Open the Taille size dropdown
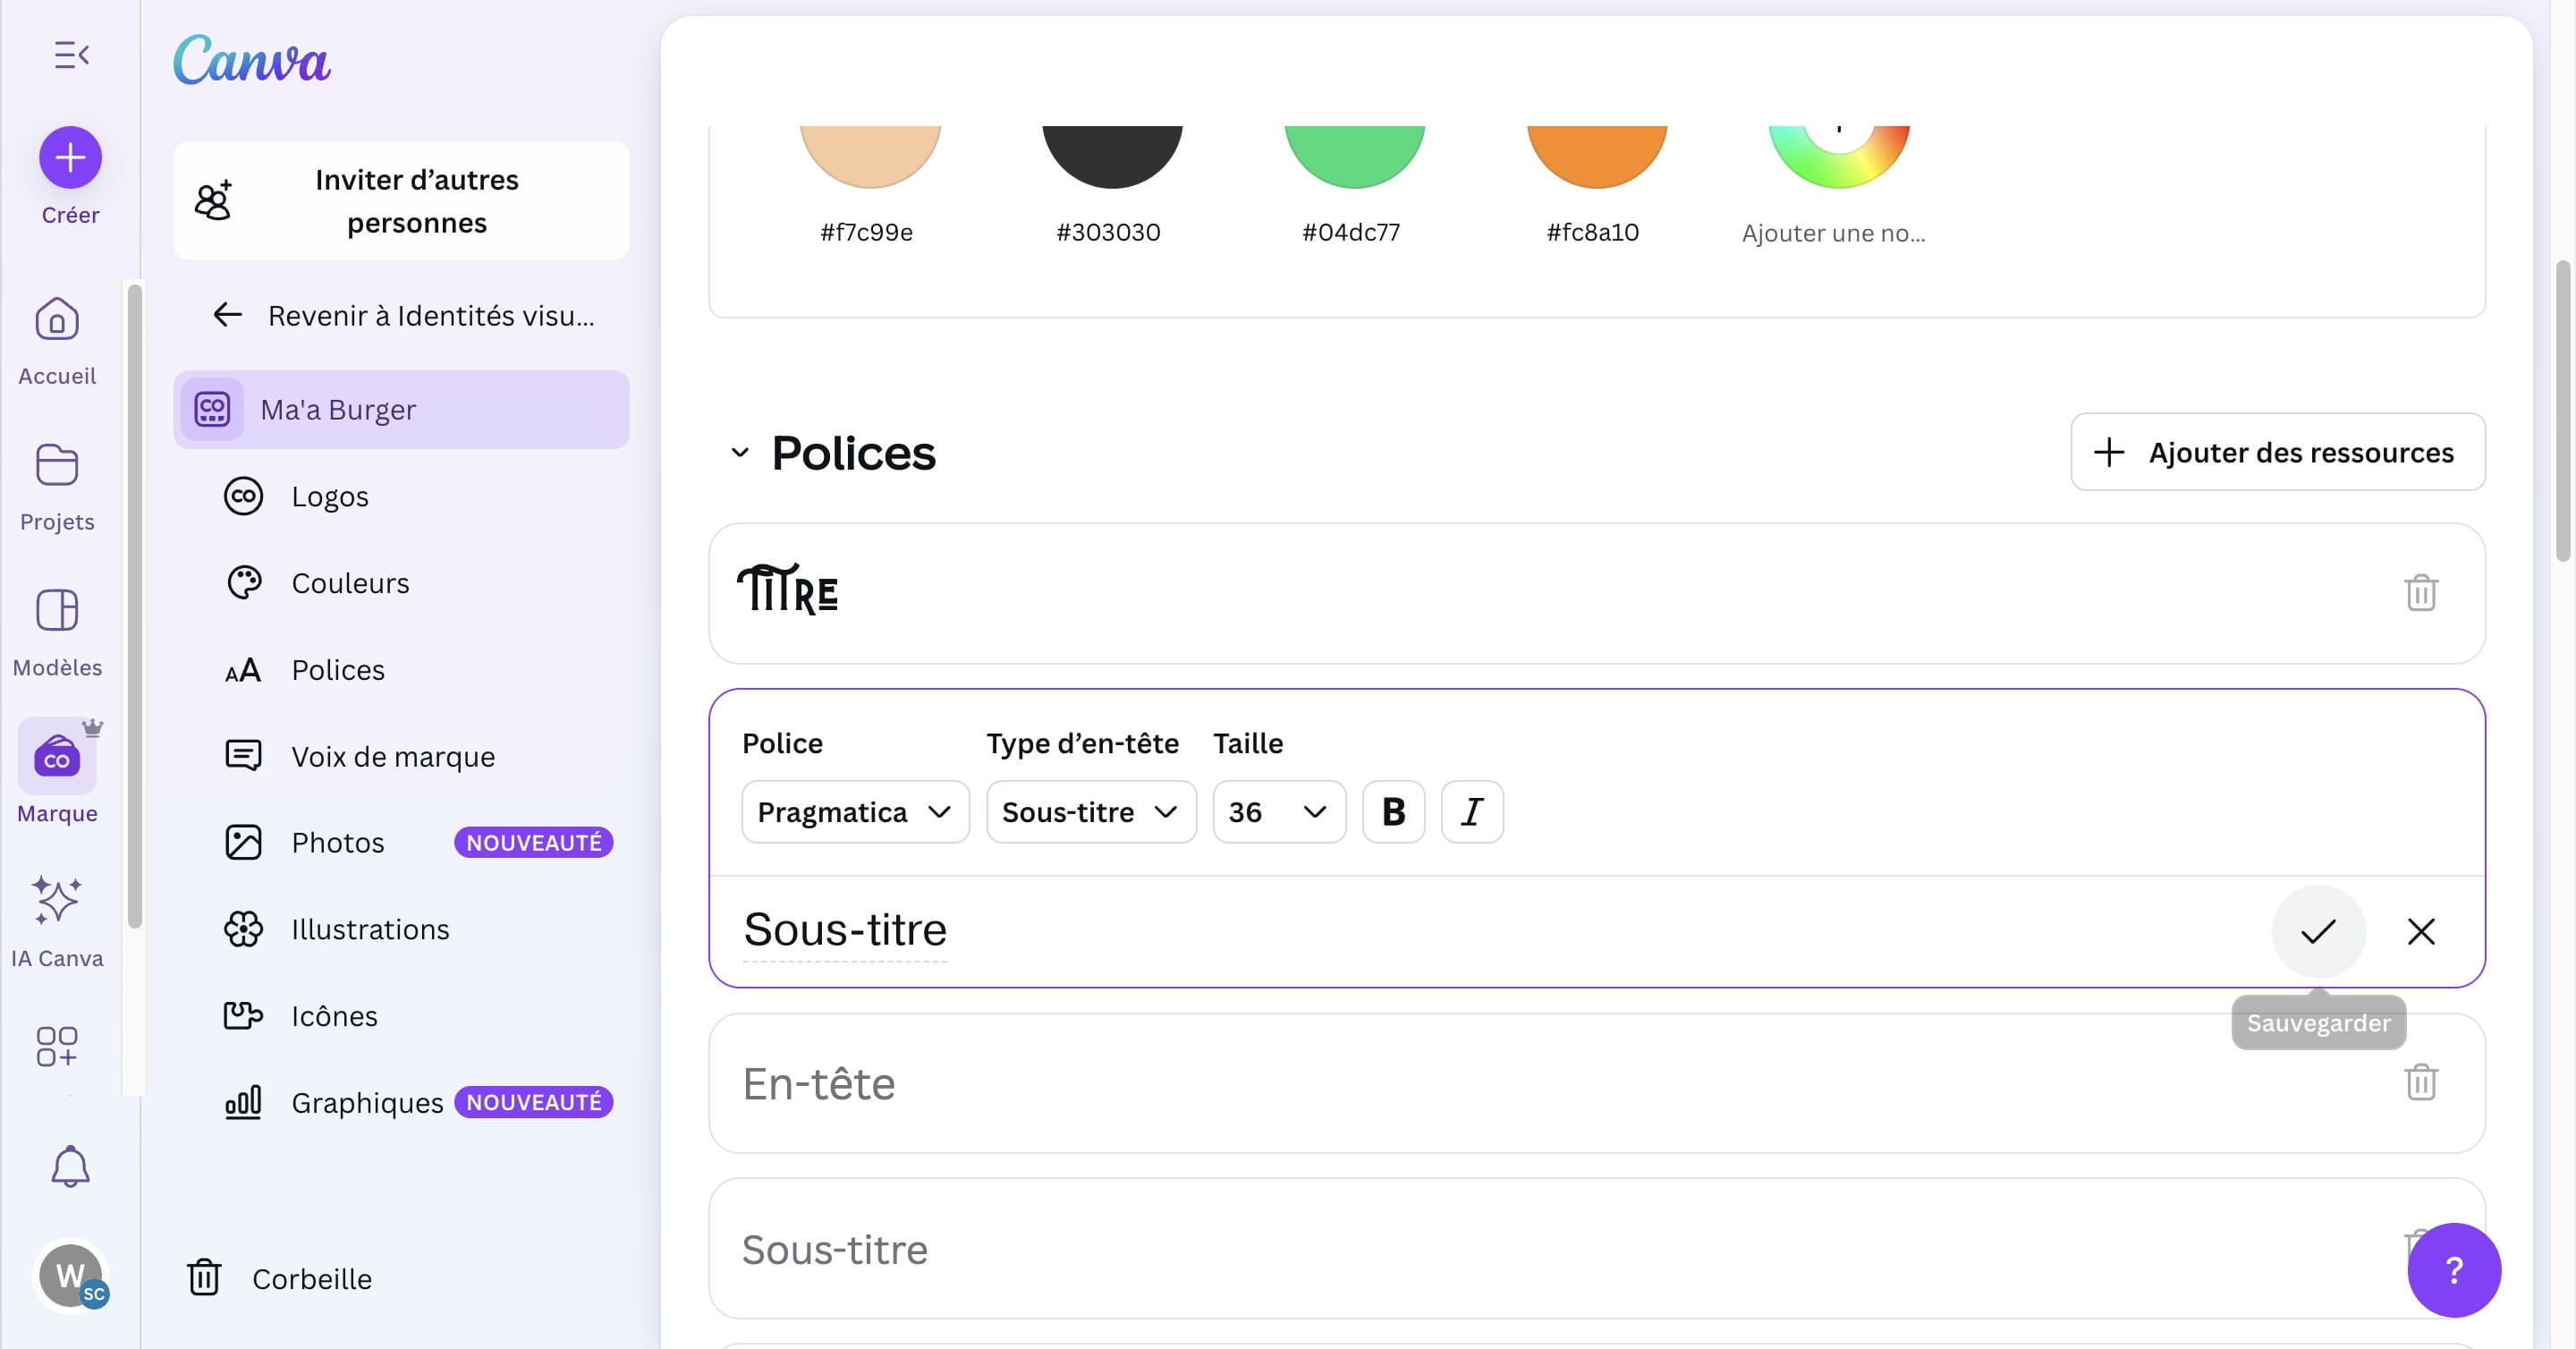Viewport: 2576px width, 1349px height. [1278, 812]
